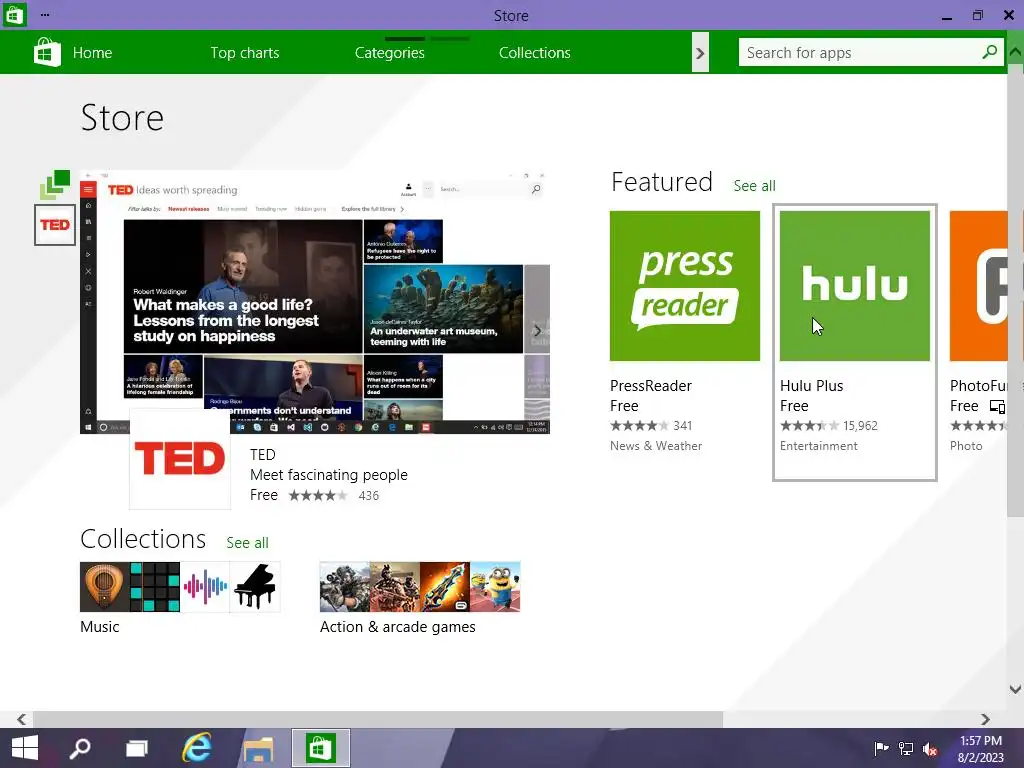The height and width of the screenshot is (768, 1024).
Task: Click the large TED app logo tile
Action: [180, 458]
